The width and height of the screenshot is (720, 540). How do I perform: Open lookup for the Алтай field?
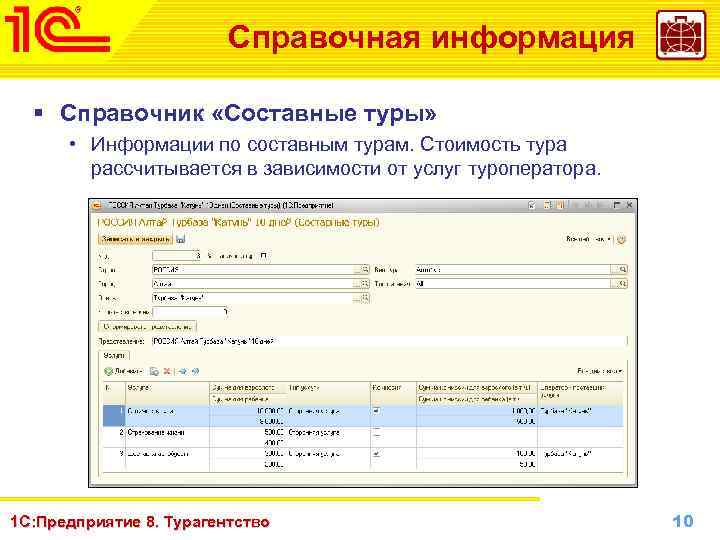pyautogui.click(x=365, y=284)
